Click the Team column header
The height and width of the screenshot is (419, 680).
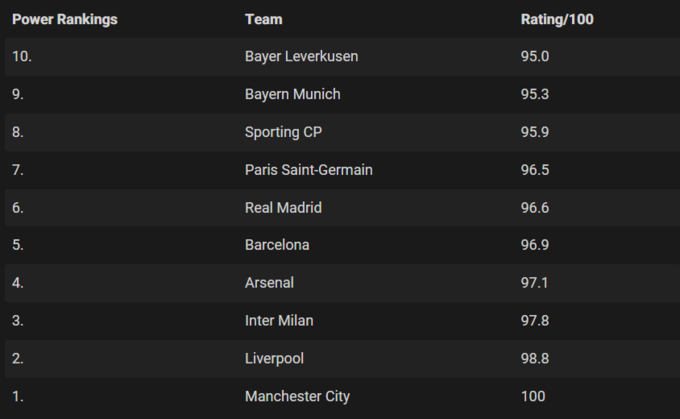[x=263, y=20]
